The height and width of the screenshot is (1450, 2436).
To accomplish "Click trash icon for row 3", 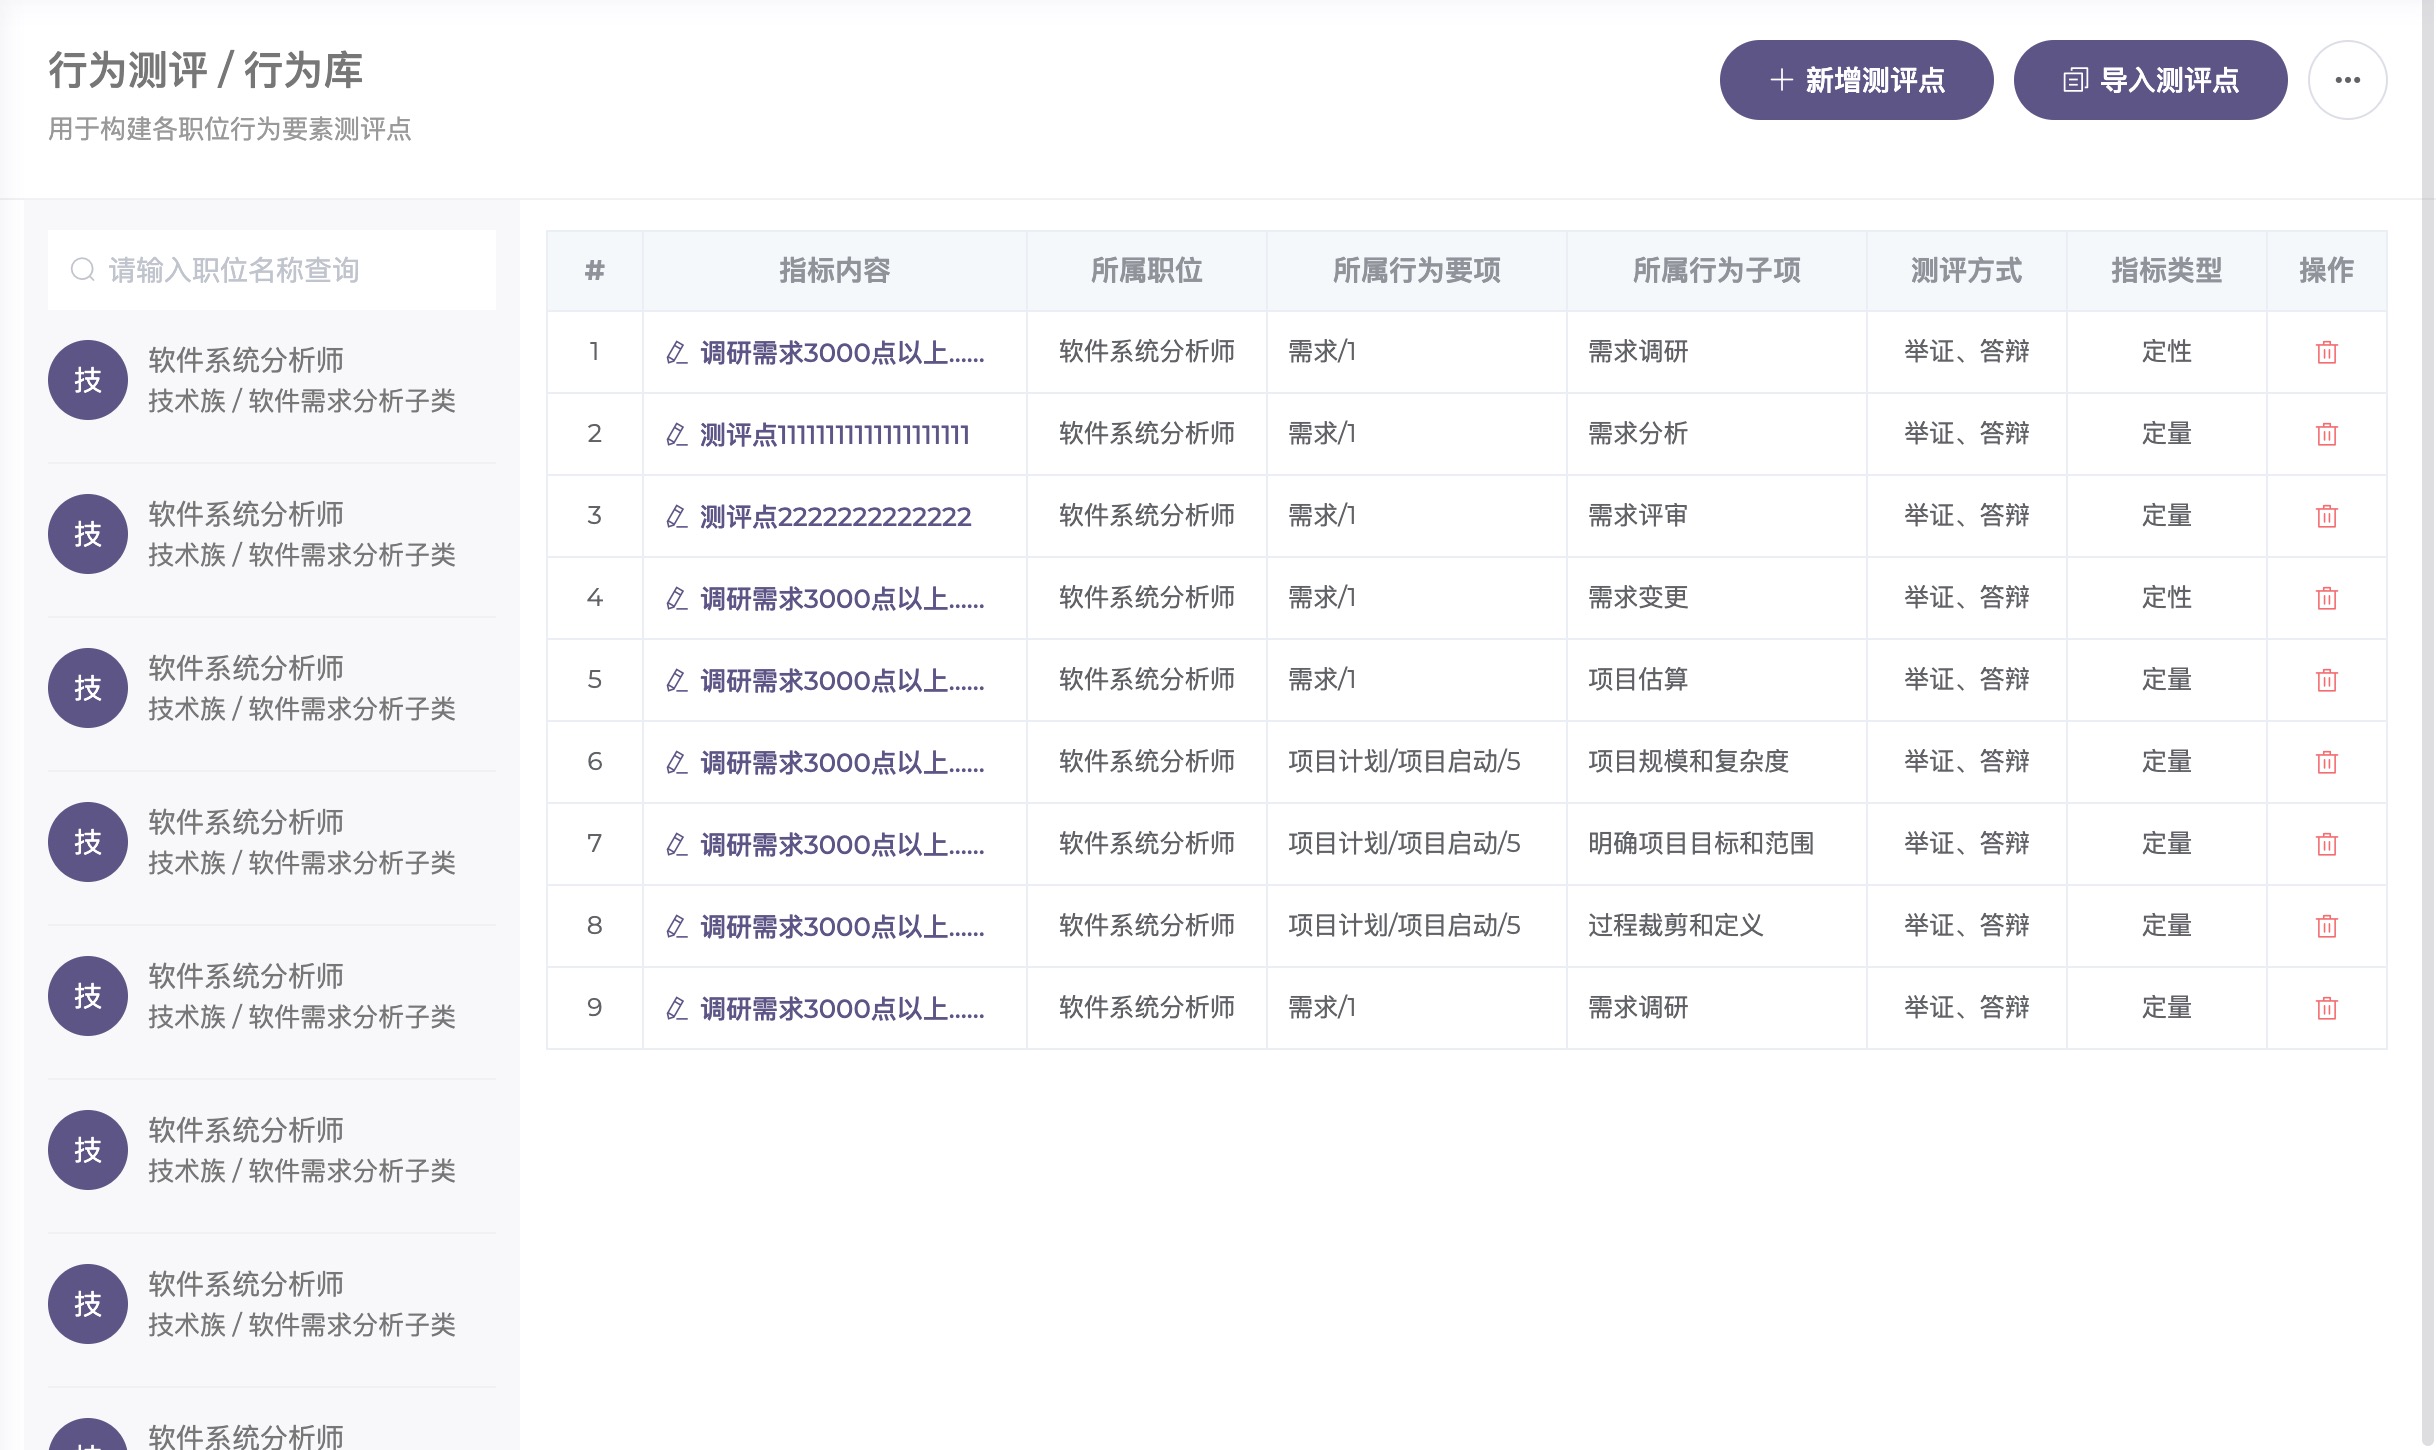I will click(2326, 516).
